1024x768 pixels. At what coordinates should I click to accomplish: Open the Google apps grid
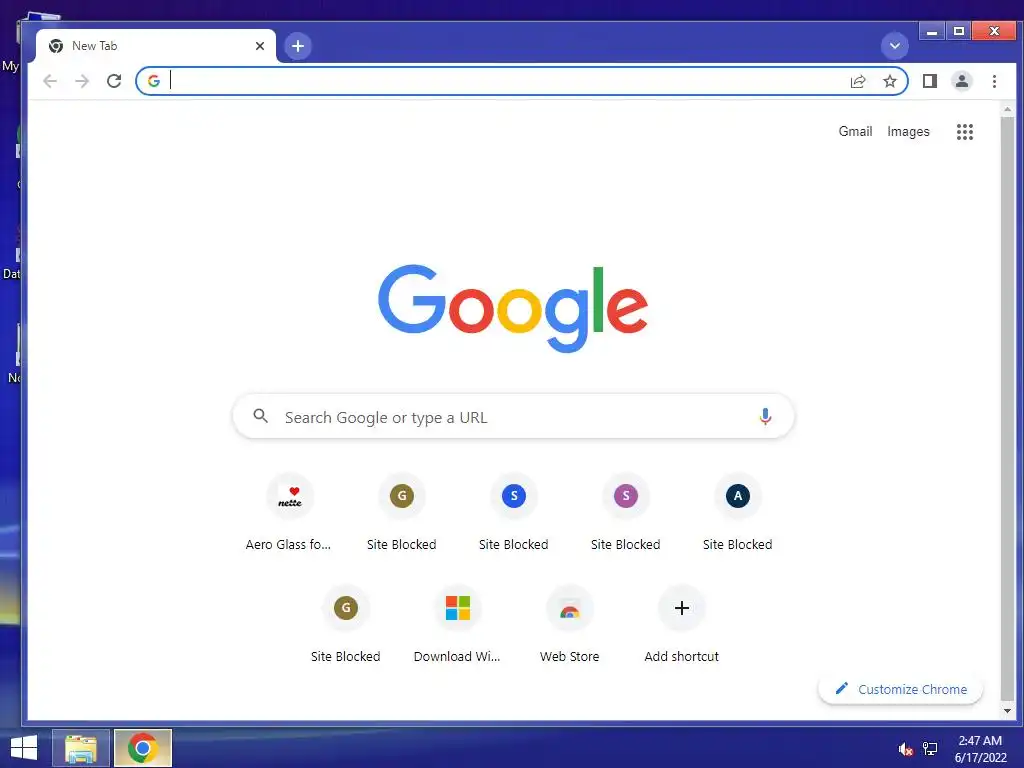pyautogui.click(x=965, y=132)
